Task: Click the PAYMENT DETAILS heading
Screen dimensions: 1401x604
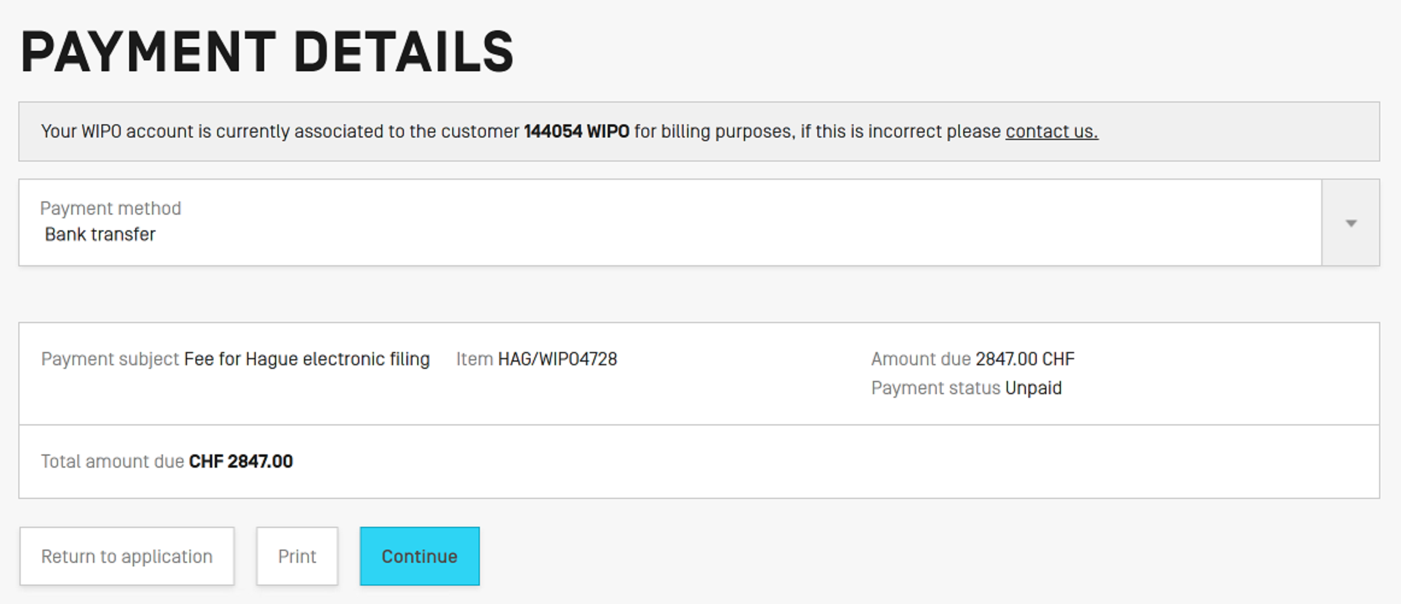Action: coord(267,53)
